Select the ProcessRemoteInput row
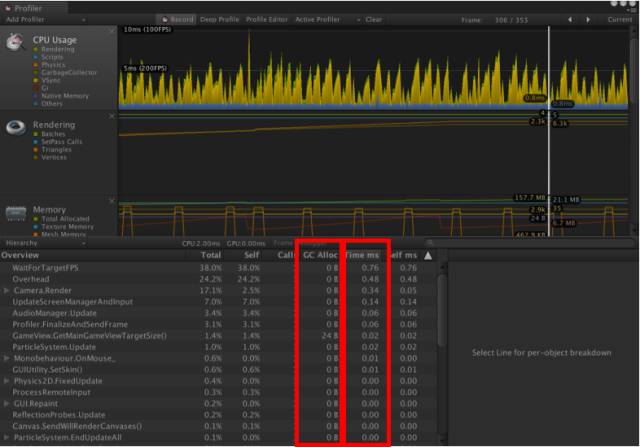Viewport: 640px width, 447px height. point(218,392)
